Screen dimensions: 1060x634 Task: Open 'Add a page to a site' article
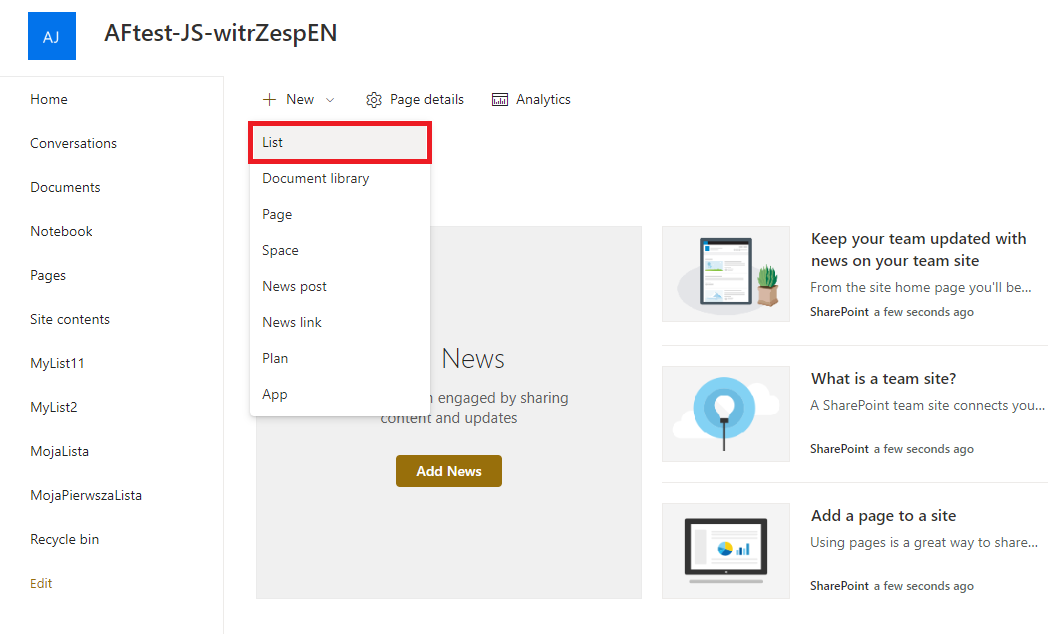[x=883, y=516]
